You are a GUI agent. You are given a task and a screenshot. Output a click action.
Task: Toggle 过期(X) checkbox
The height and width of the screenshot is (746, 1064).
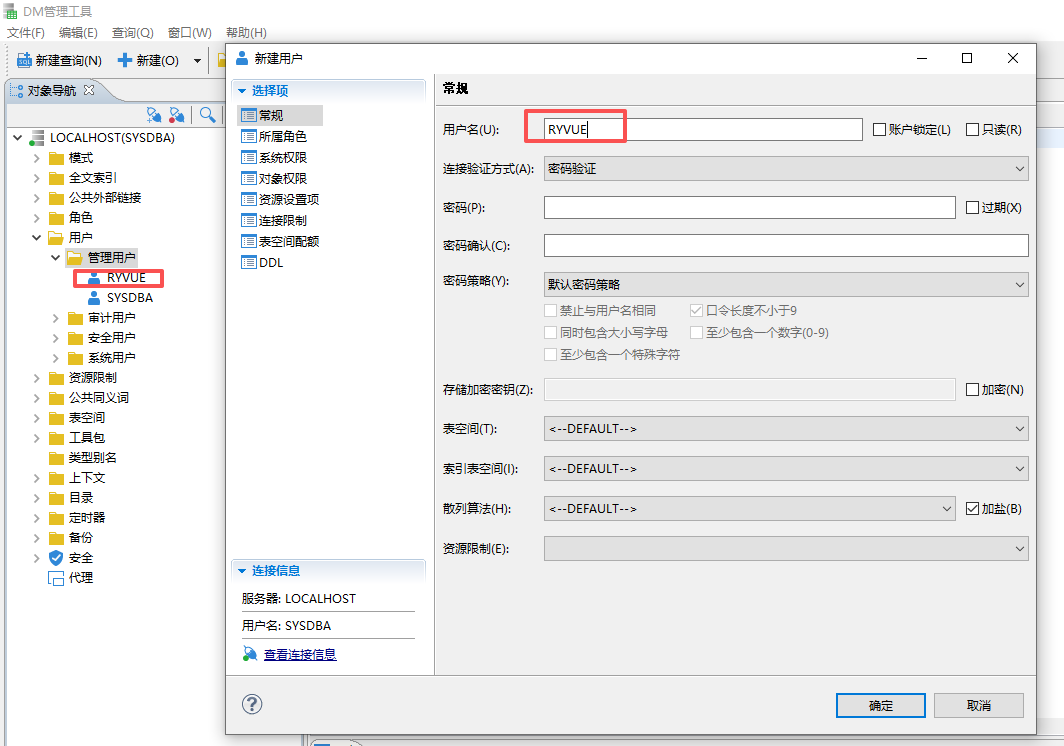972,208
